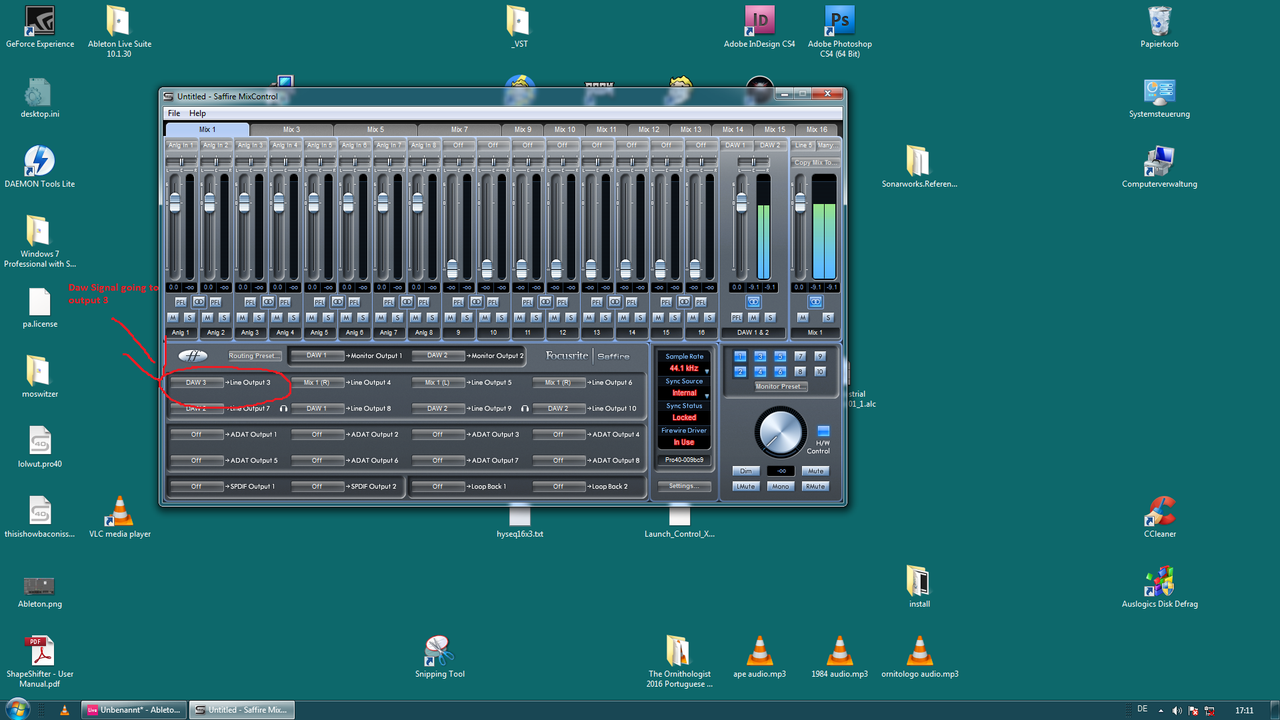Open source dropdown for Line Output 5
Screen dimensions: 1280x720
[437, 382]
